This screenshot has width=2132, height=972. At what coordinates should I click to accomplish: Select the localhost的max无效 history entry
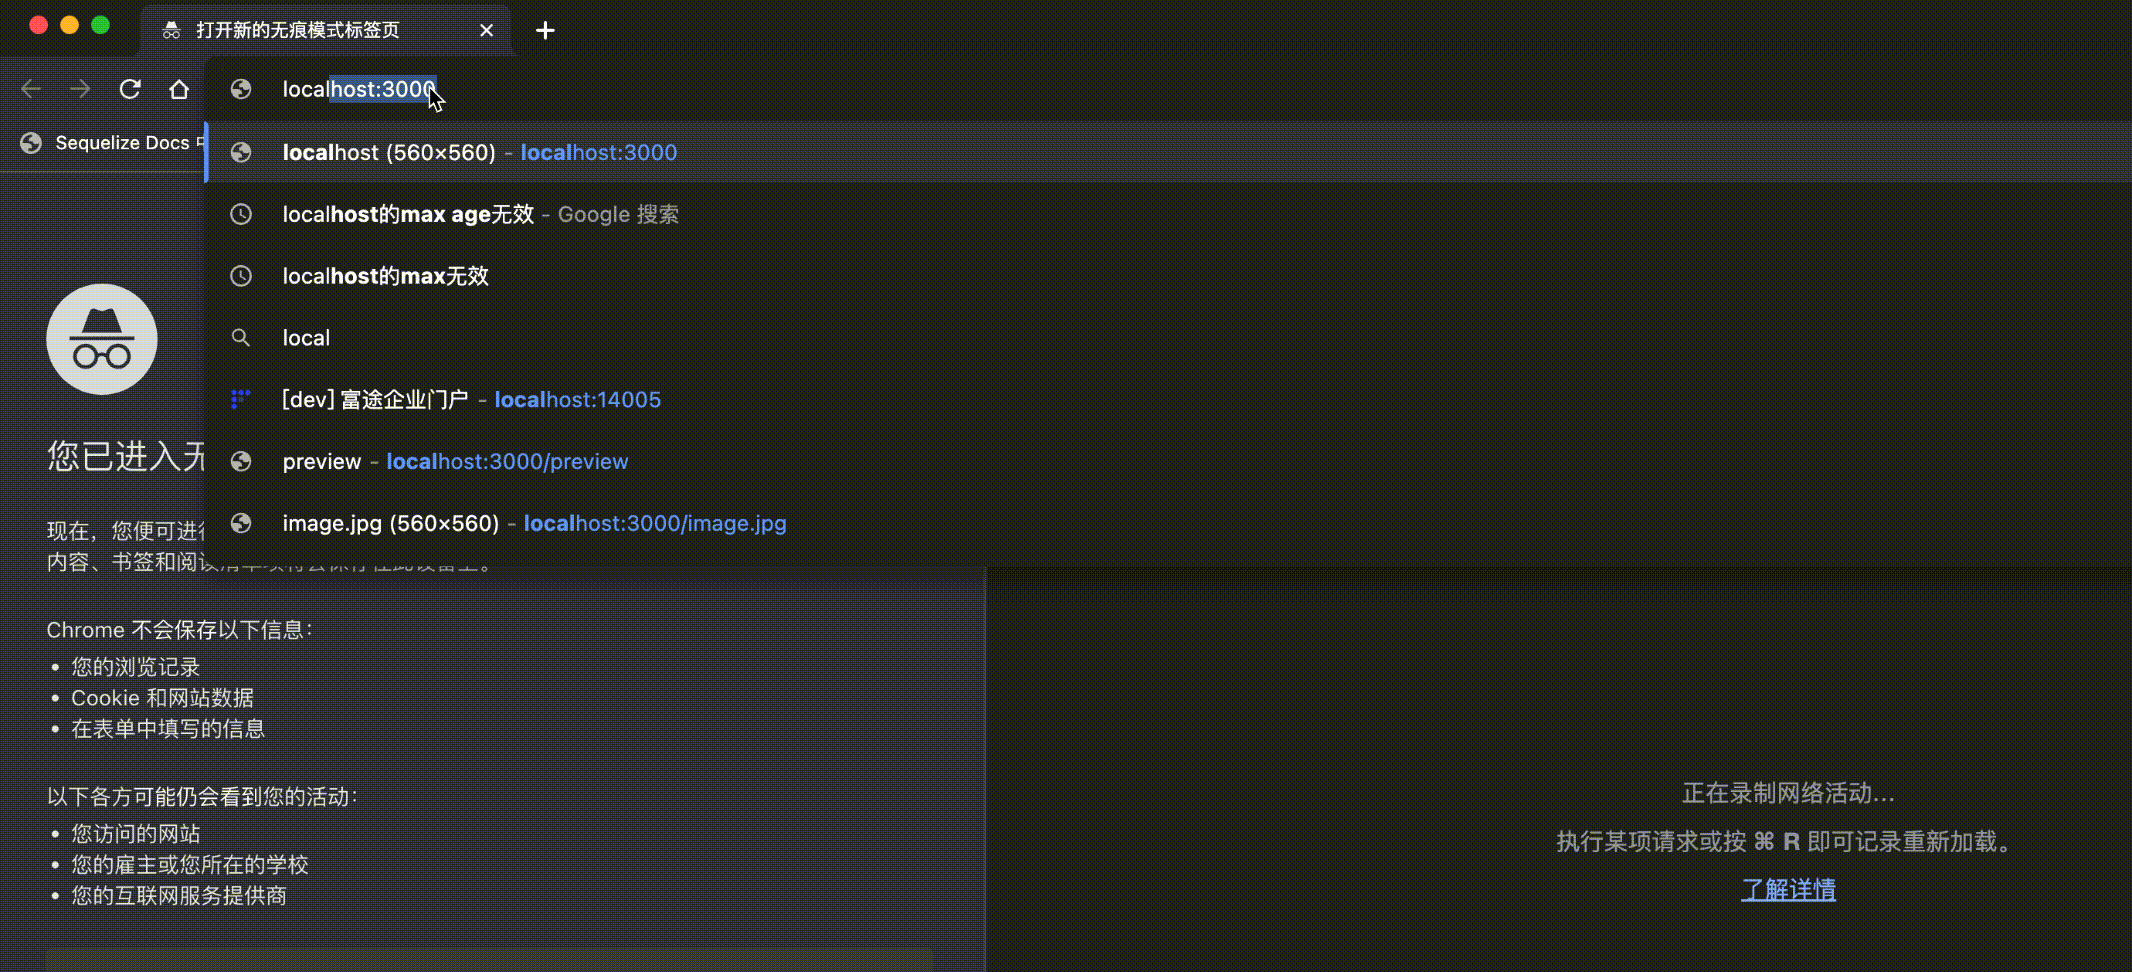pyautogui.click(x=385, y=276)
